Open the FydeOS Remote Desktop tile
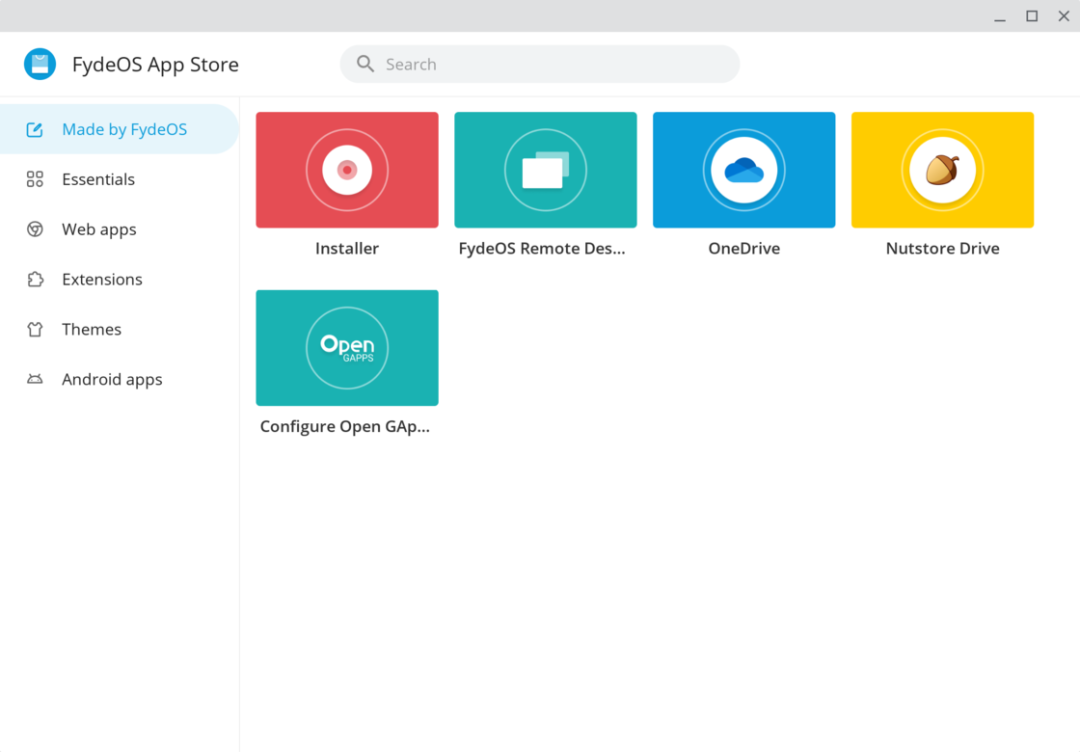1080x752 pixels. [x=546, y=170]
